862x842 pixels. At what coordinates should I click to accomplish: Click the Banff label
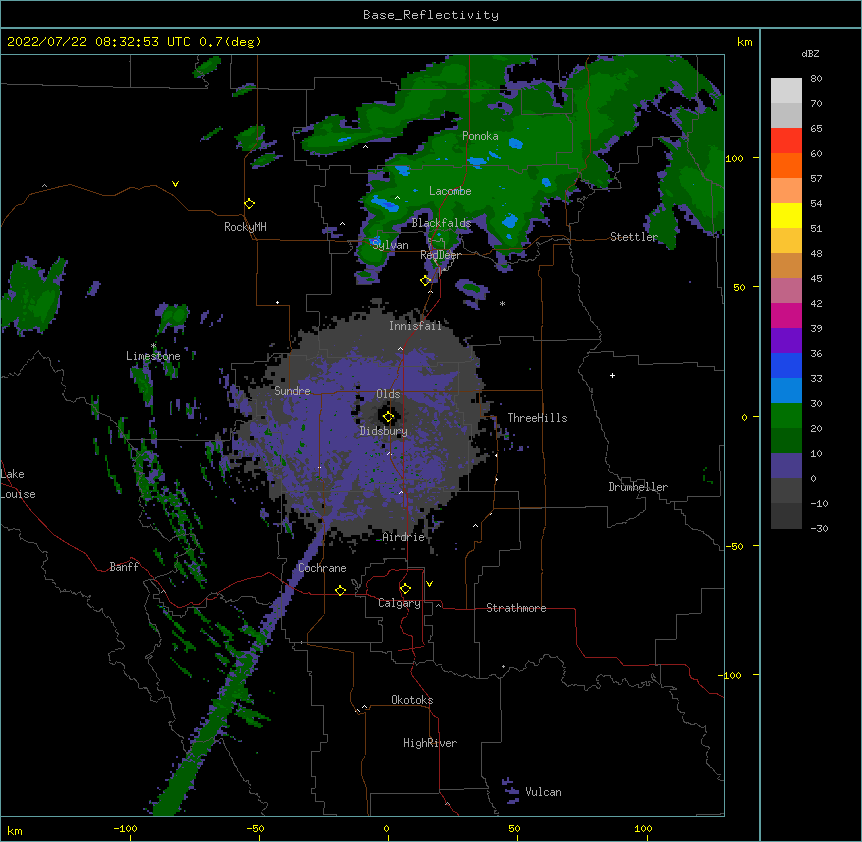pos(124,567)
